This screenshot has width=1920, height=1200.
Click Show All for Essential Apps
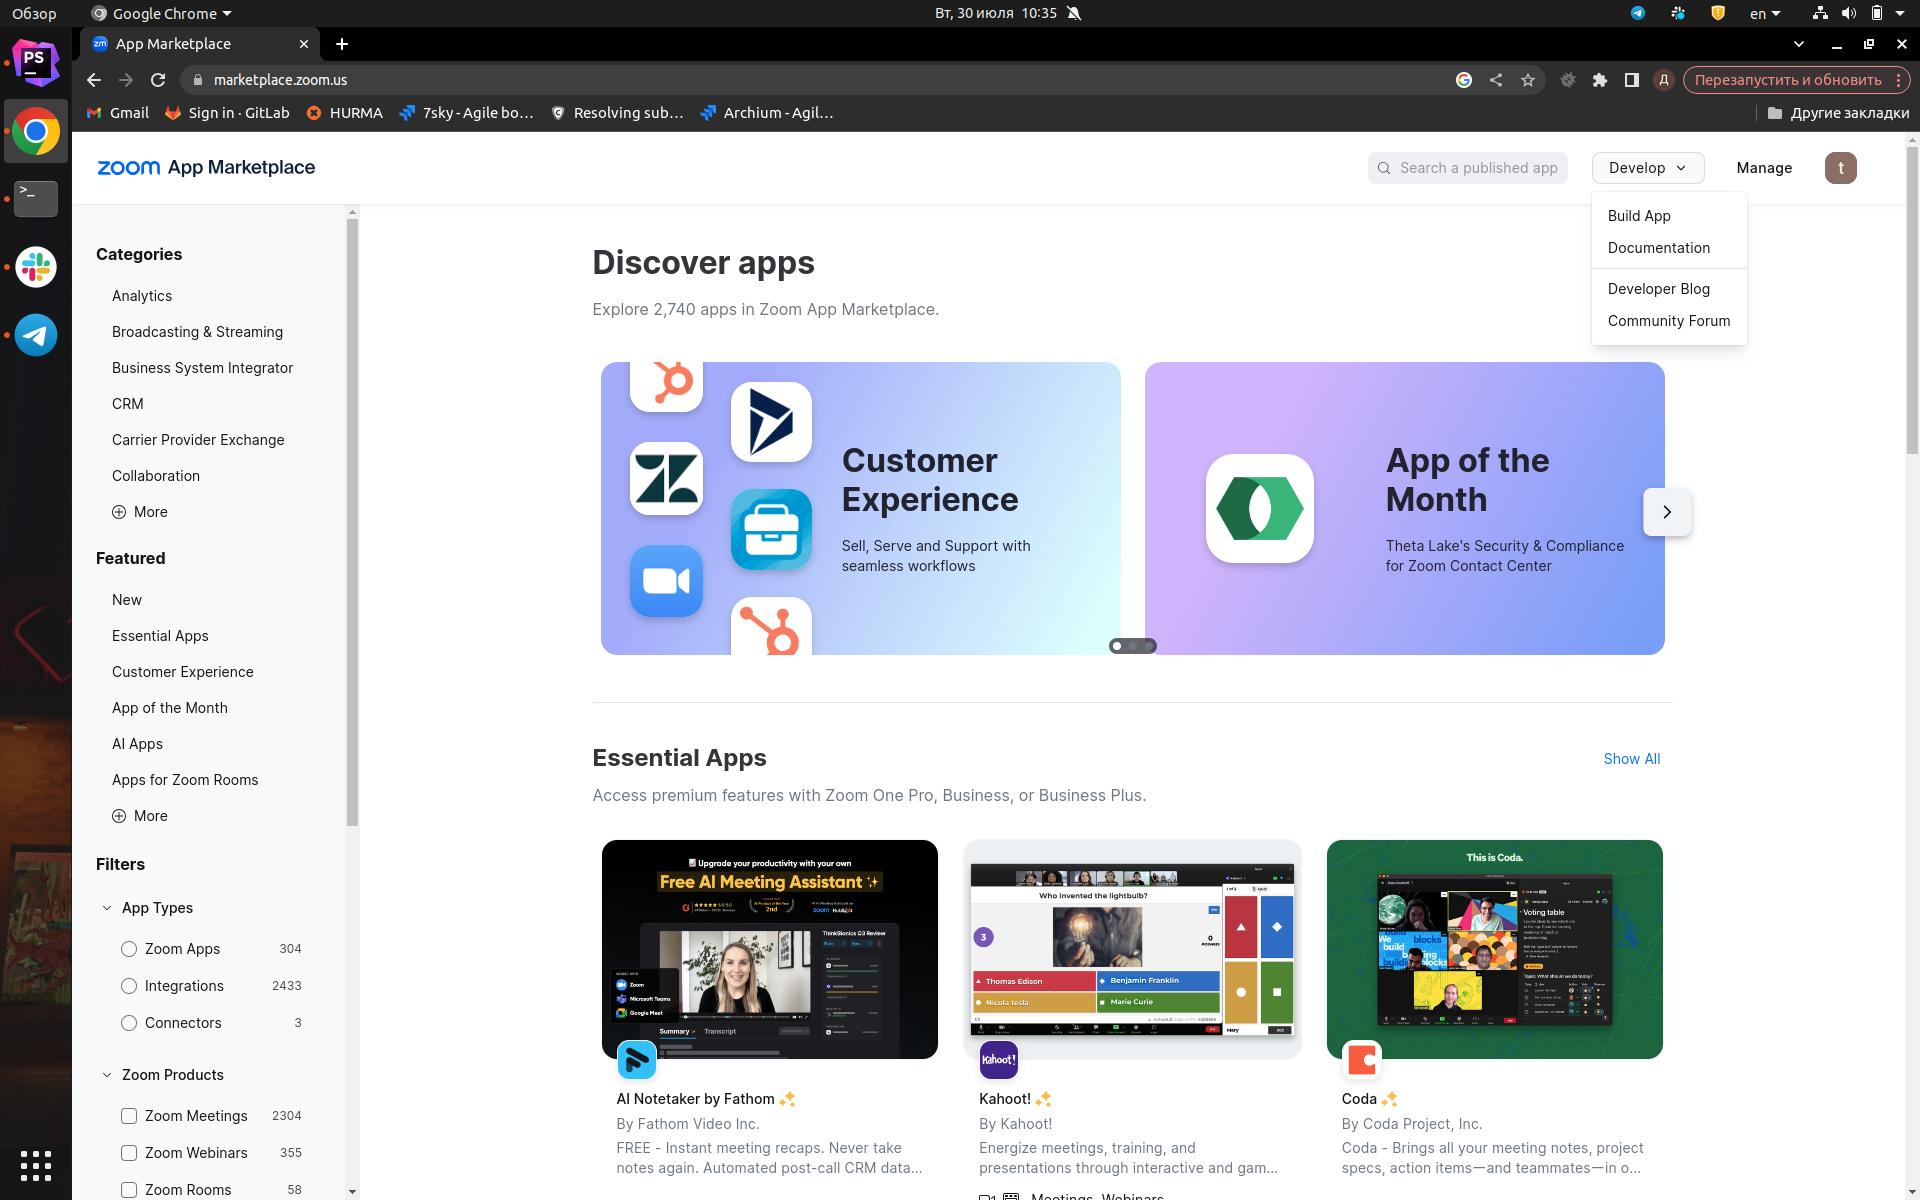click(x=1632, y=759)
